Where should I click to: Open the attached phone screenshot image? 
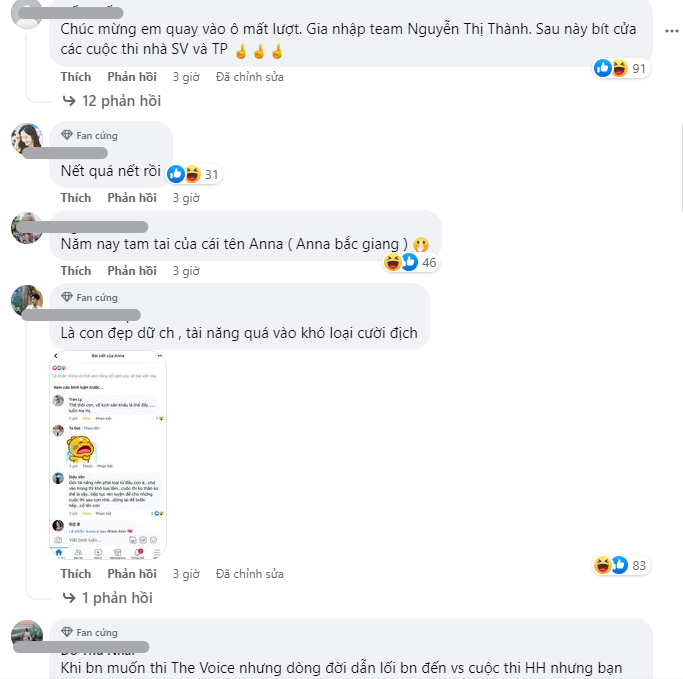coord(108,455)
